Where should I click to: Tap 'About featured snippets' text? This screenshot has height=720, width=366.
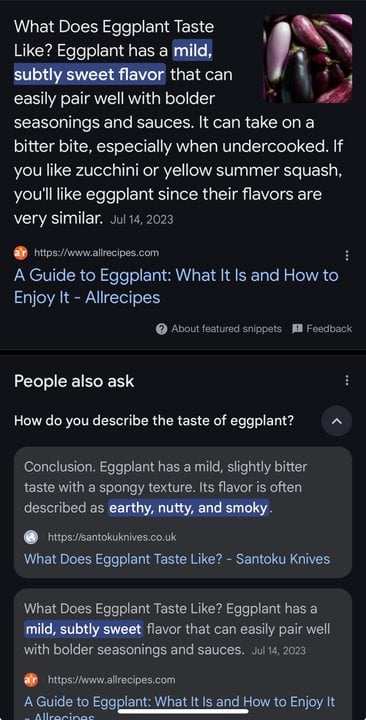pyautogui.click(x=226, y=329)
